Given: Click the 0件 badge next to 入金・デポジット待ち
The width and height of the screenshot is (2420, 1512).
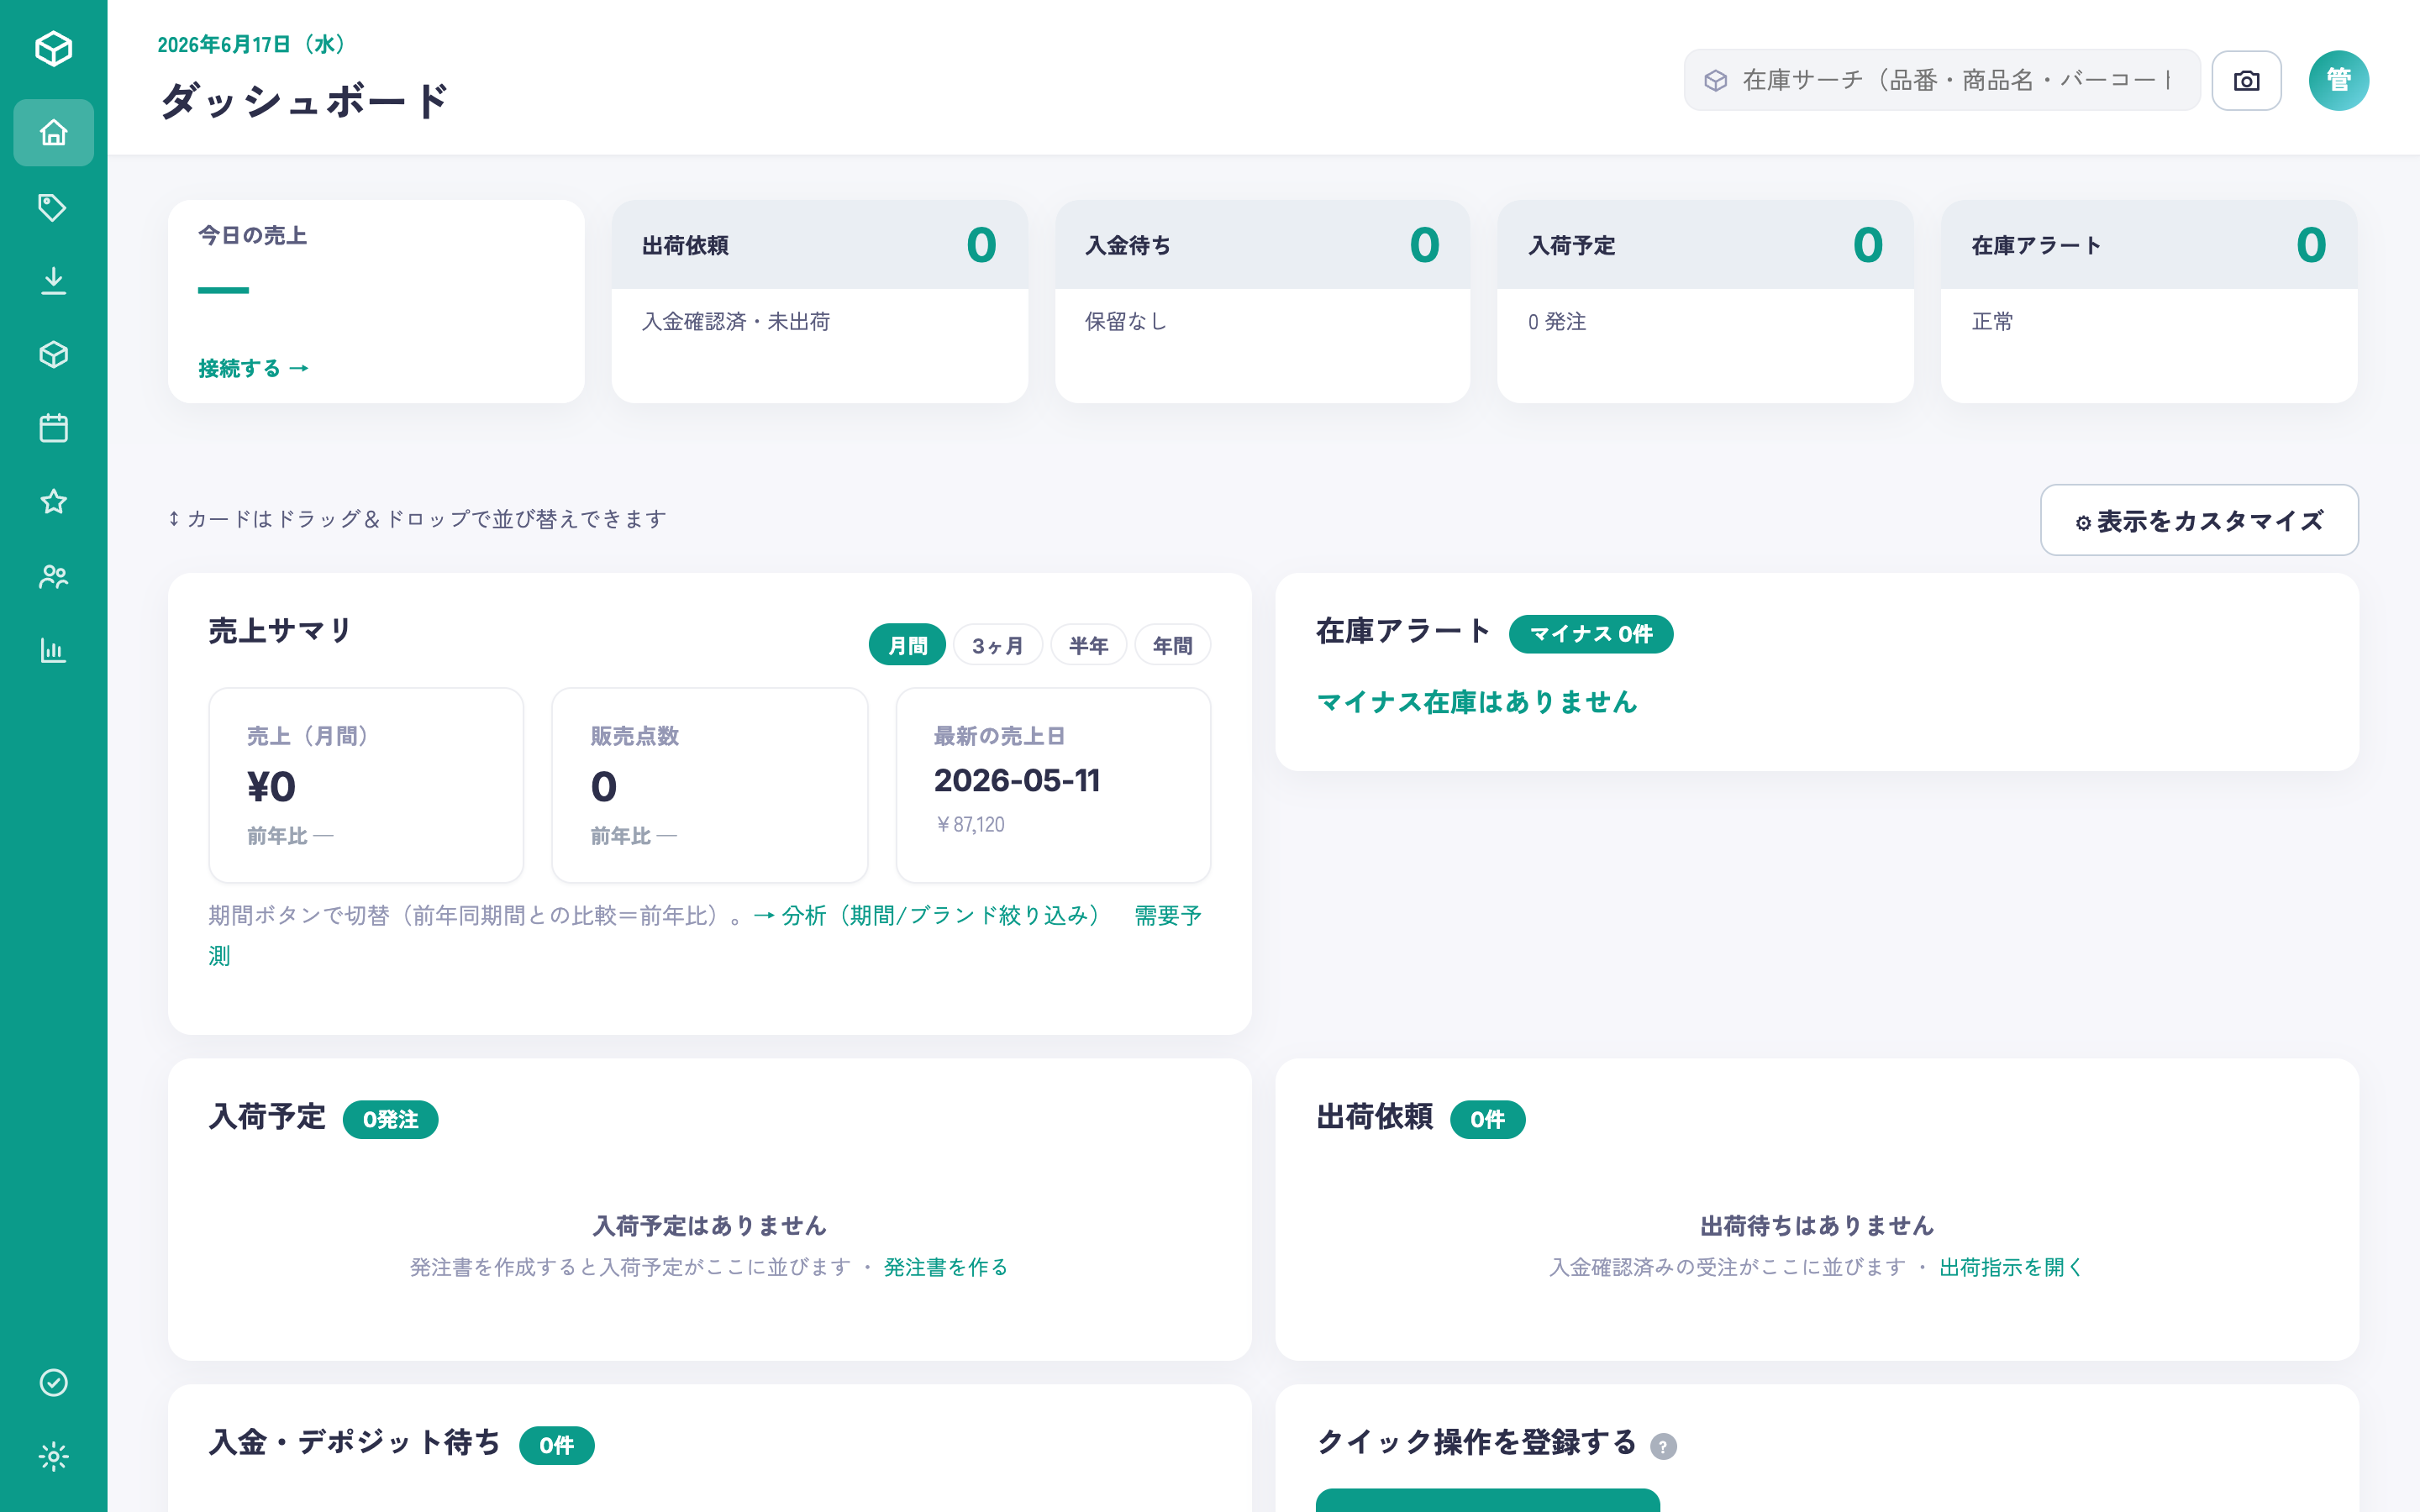Looking at the screenshot, I should [556, 1445].
